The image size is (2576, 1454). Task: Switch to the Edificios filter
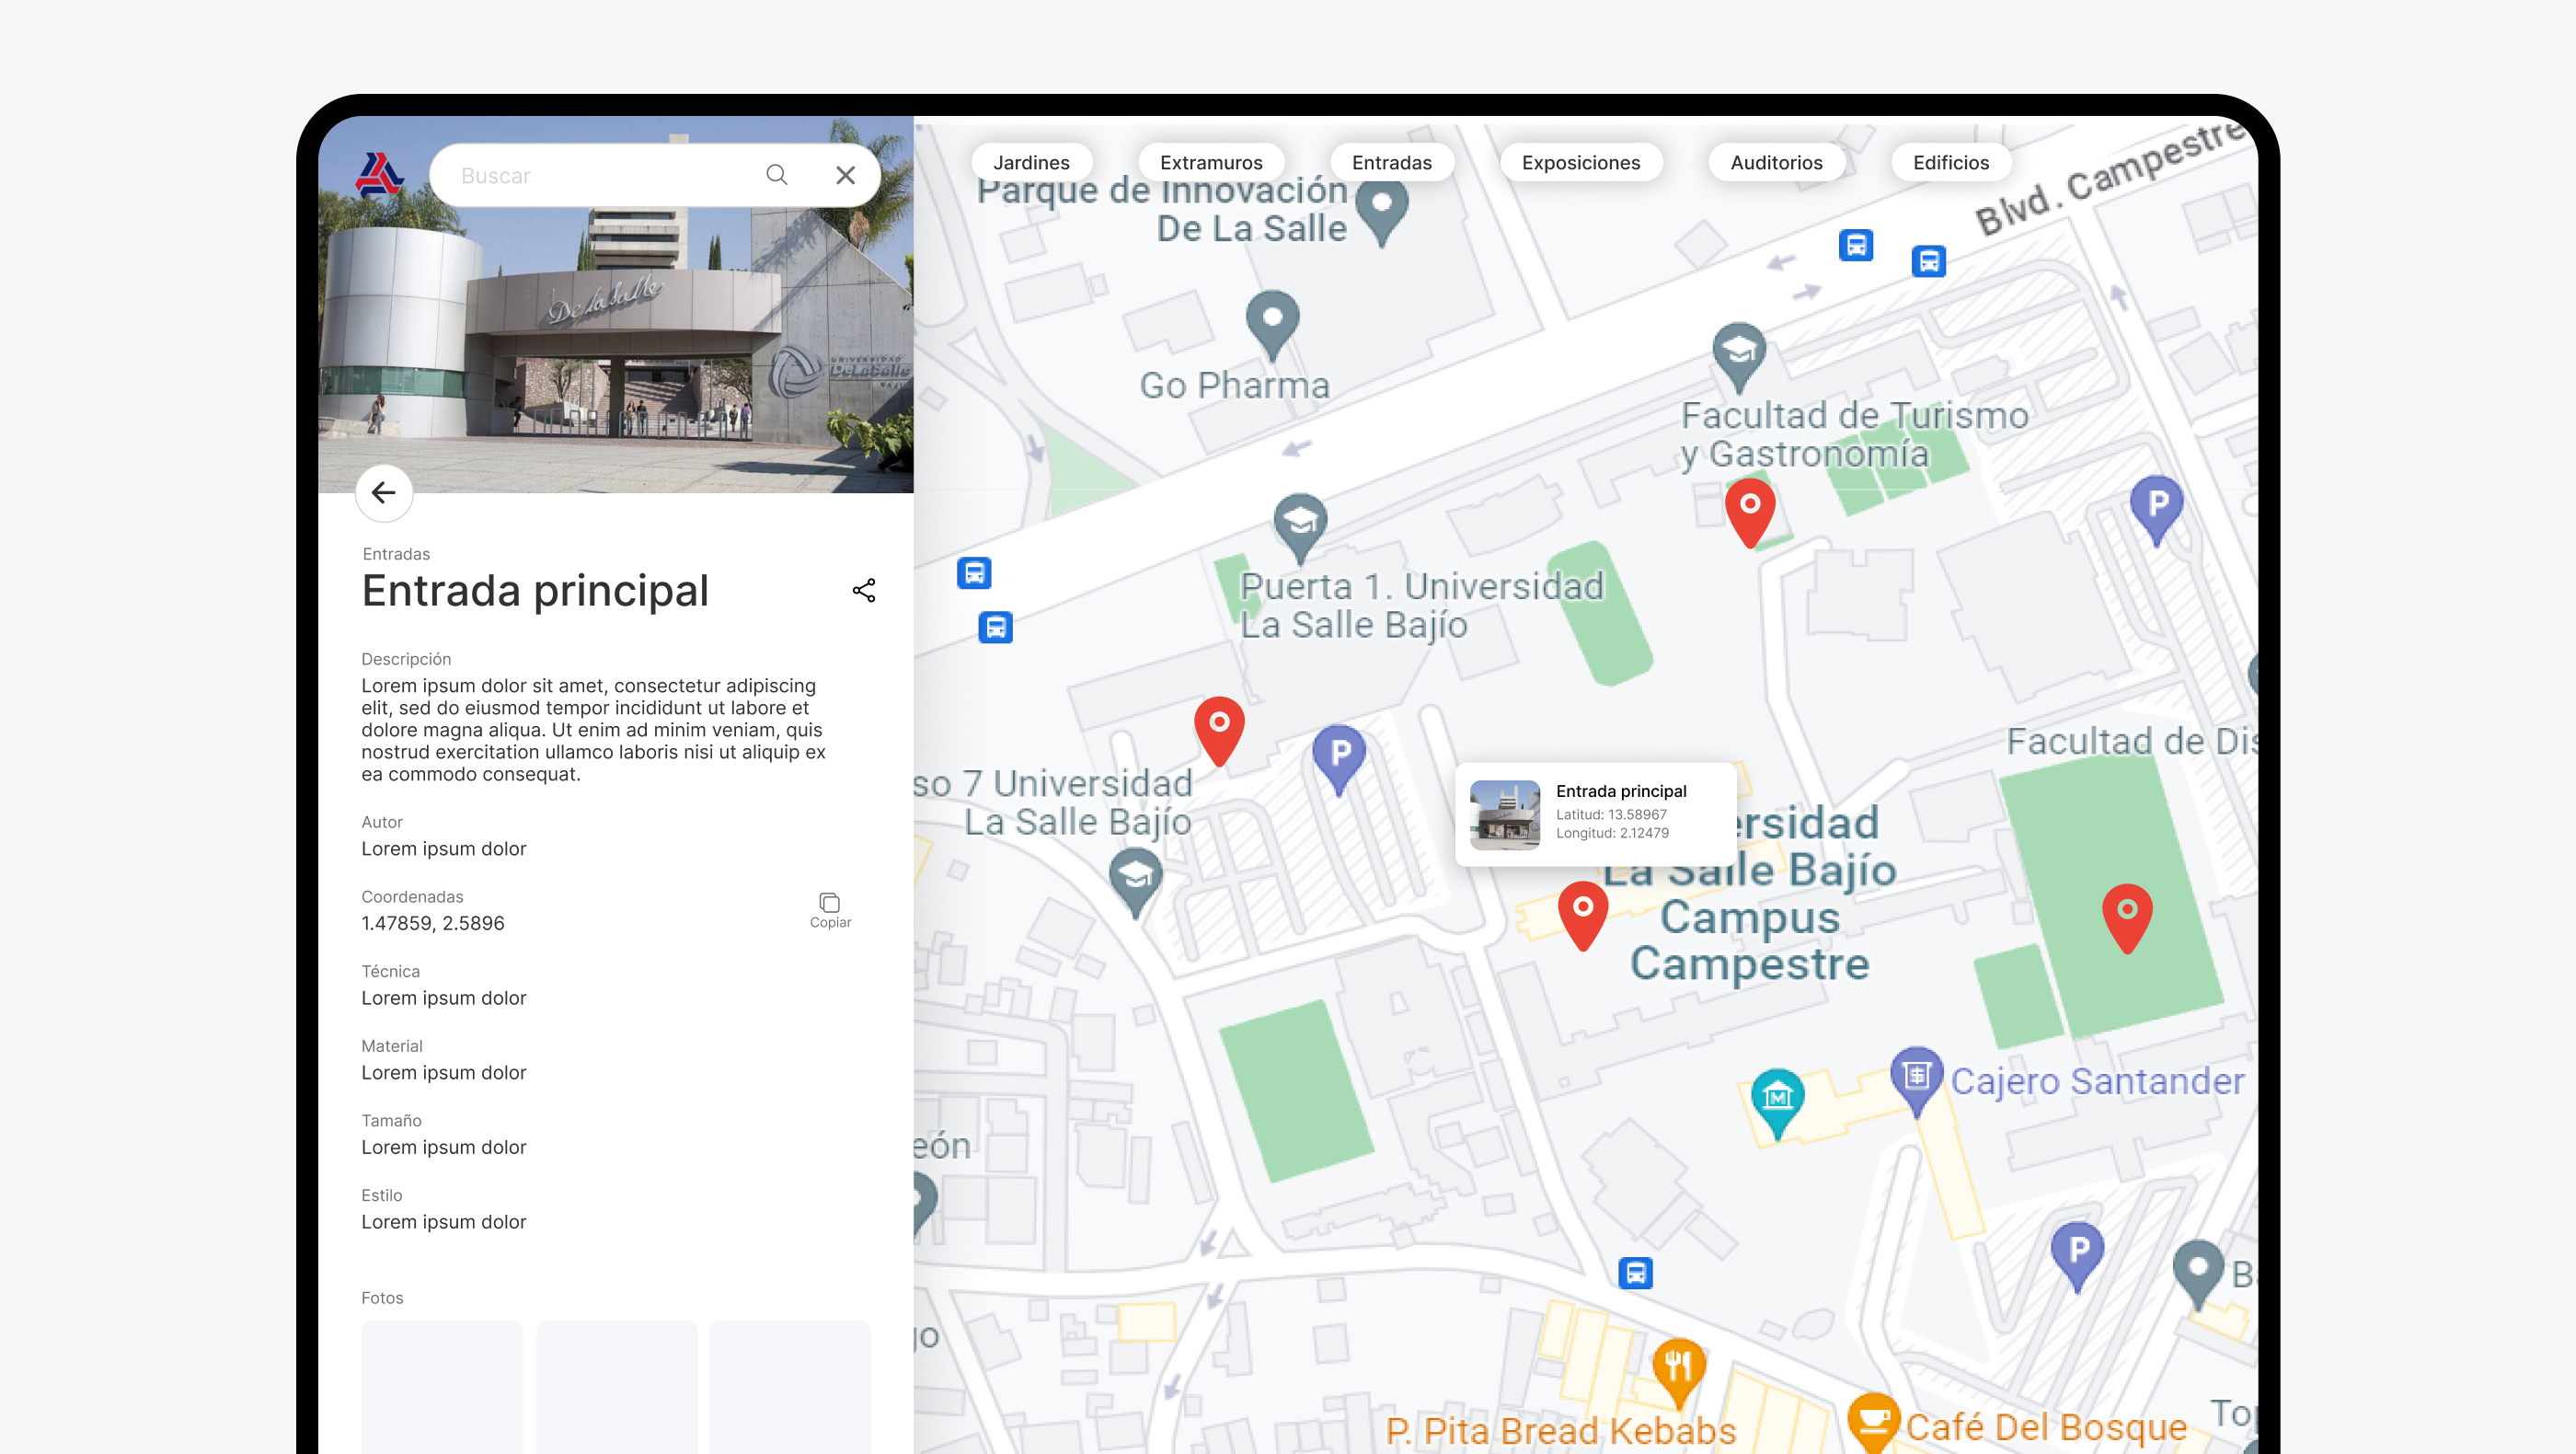coord(1951,162)
